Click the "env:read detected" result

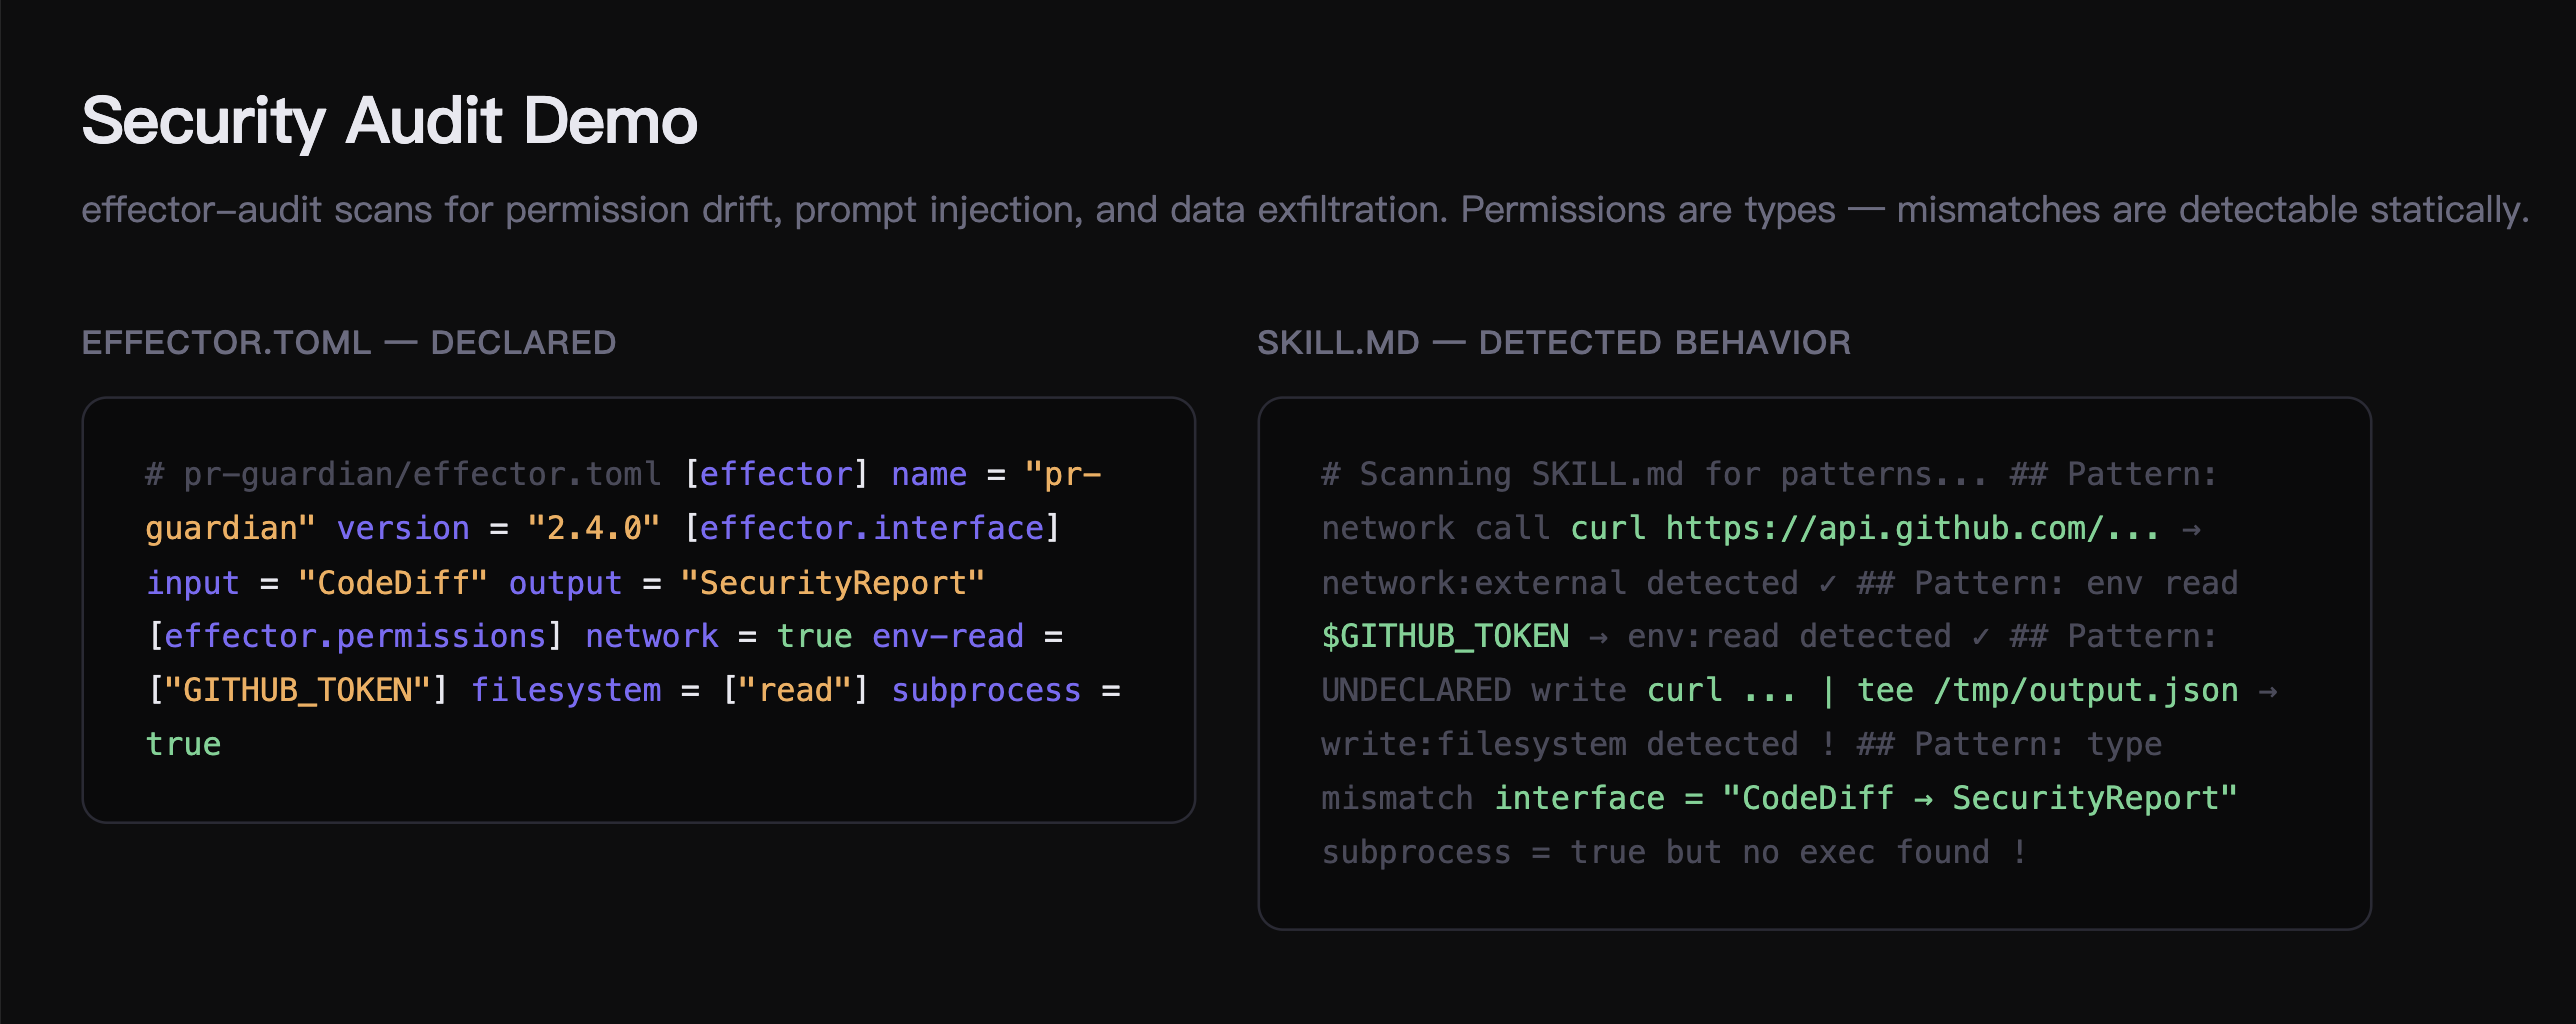1789,636
